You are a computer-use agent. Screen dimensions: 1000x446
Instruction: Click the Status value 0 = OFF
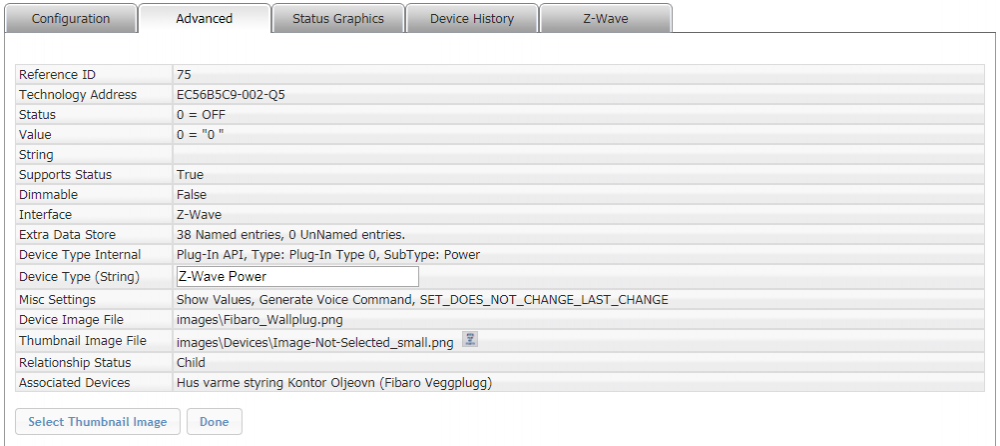tap(201, 115)
